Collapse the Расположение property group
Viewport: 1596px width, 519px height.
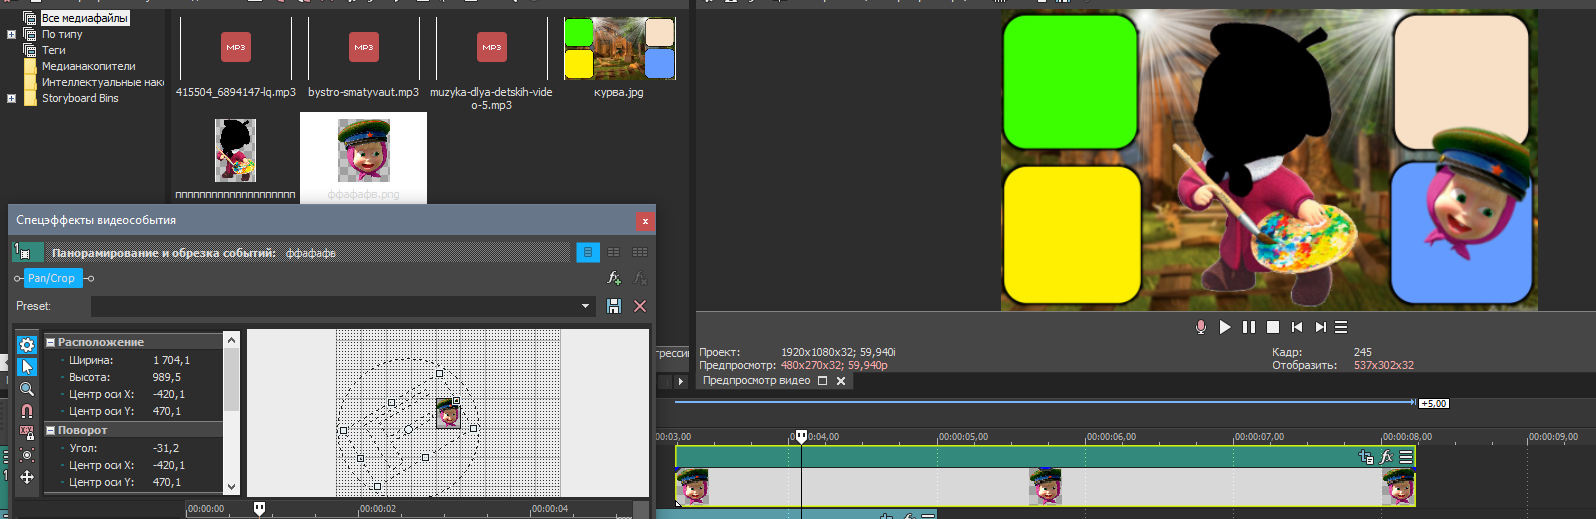click(50, 342)
